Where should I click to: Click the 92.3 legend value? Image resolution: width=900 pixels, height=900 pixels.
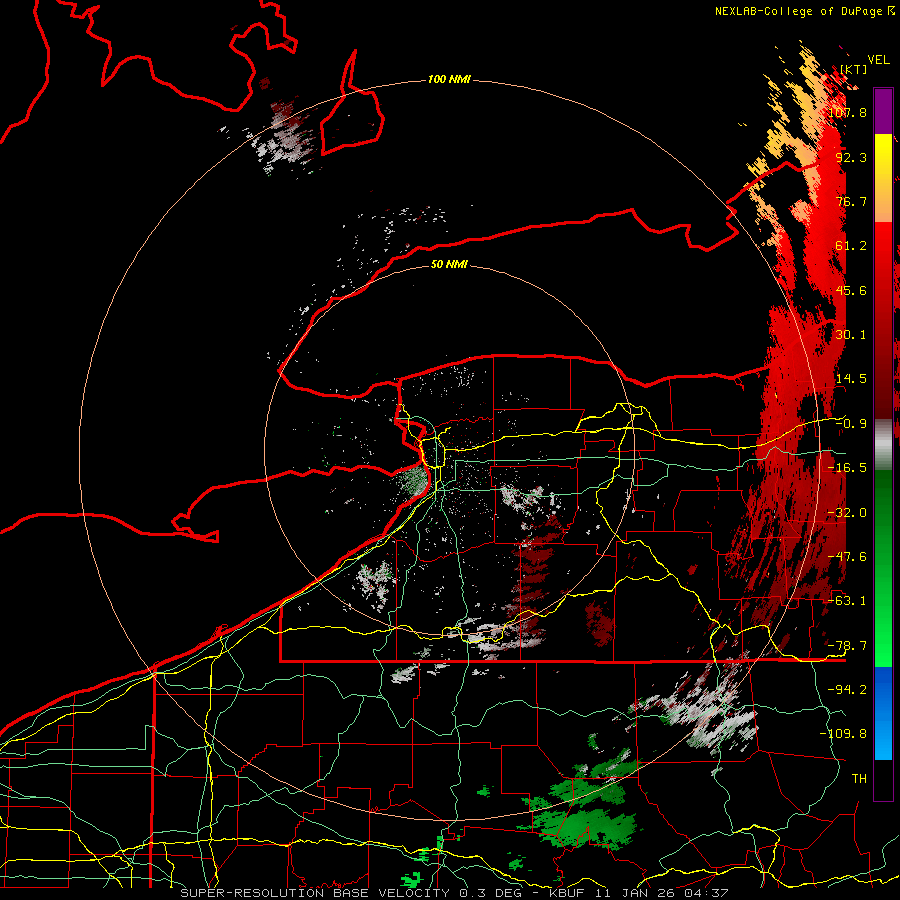click(851, 157)
